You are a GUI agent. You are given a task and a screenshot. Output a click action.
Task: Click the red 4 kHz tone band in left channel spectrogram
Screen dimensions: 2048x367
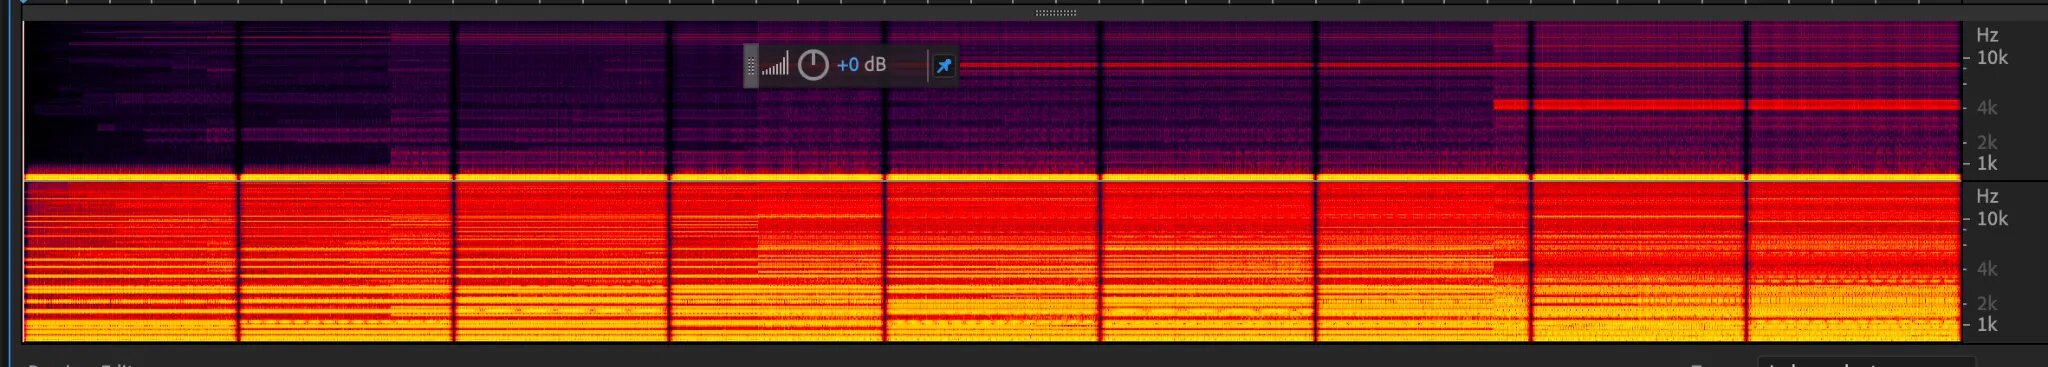coord(1726,104)
